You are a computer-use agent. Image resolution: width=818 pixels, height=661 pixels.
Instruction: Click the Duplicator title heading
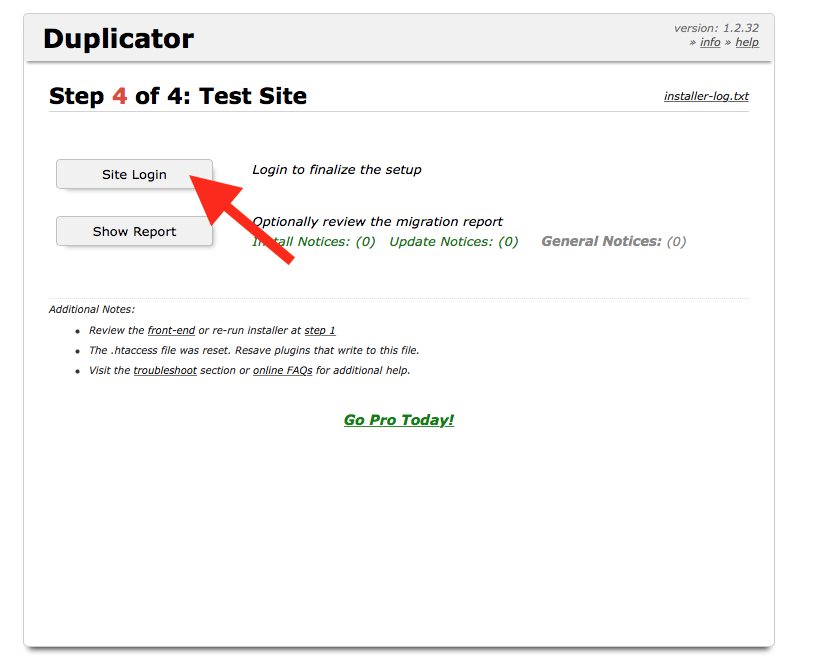click(118, 39)
